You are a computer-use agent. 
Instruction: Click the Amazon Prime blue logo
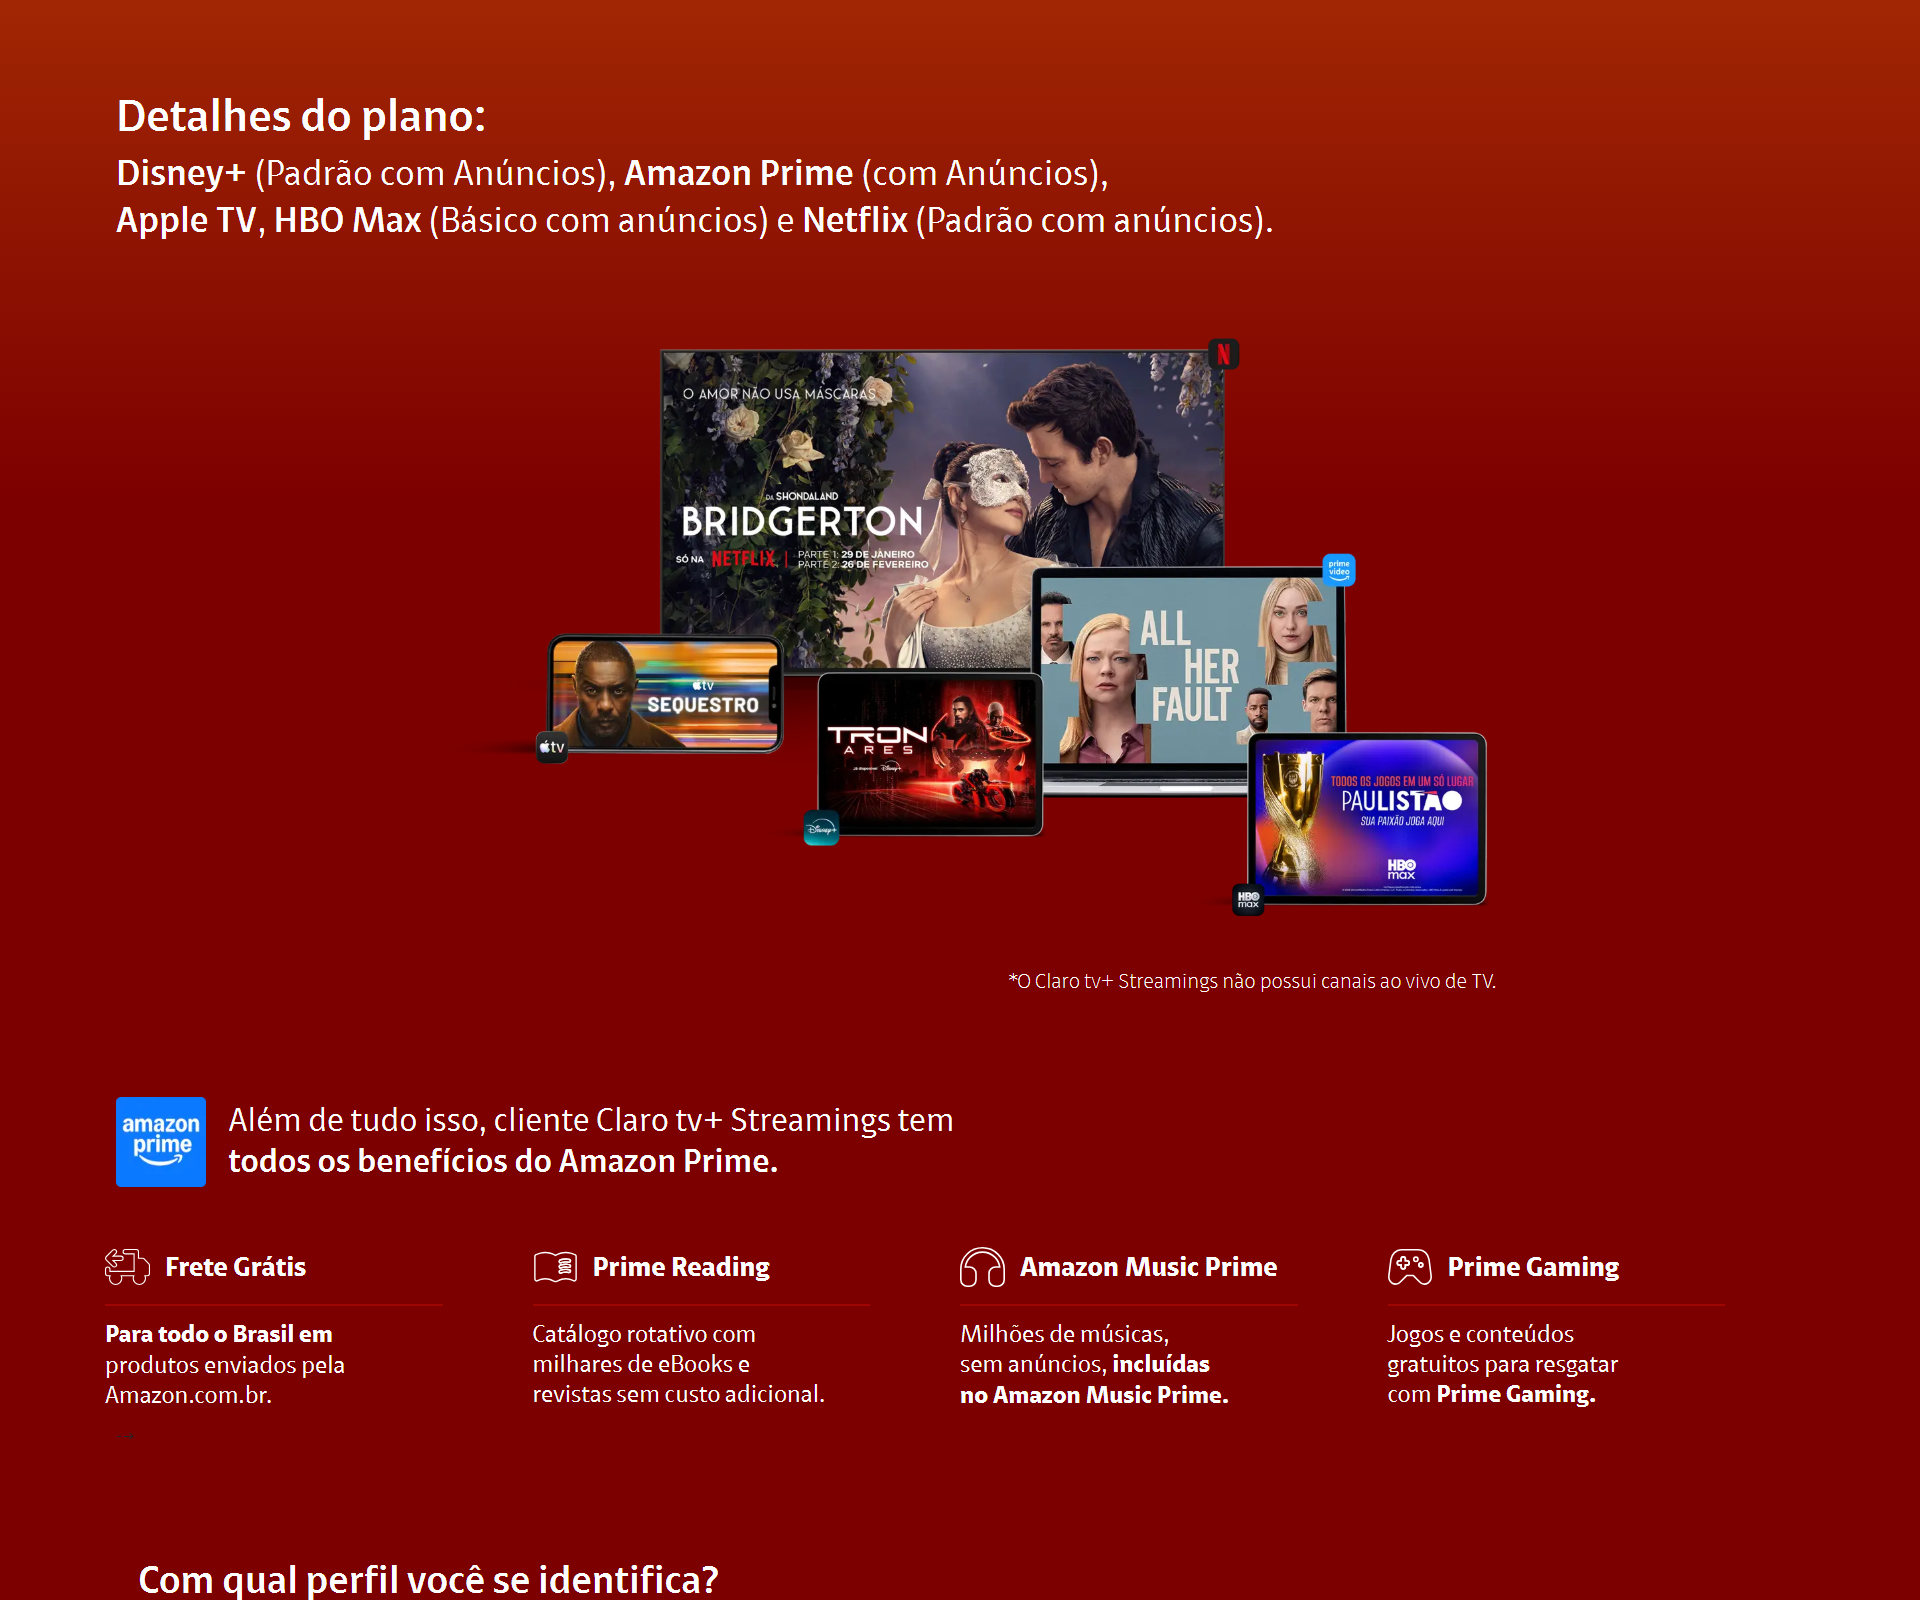click(161, 1142)
